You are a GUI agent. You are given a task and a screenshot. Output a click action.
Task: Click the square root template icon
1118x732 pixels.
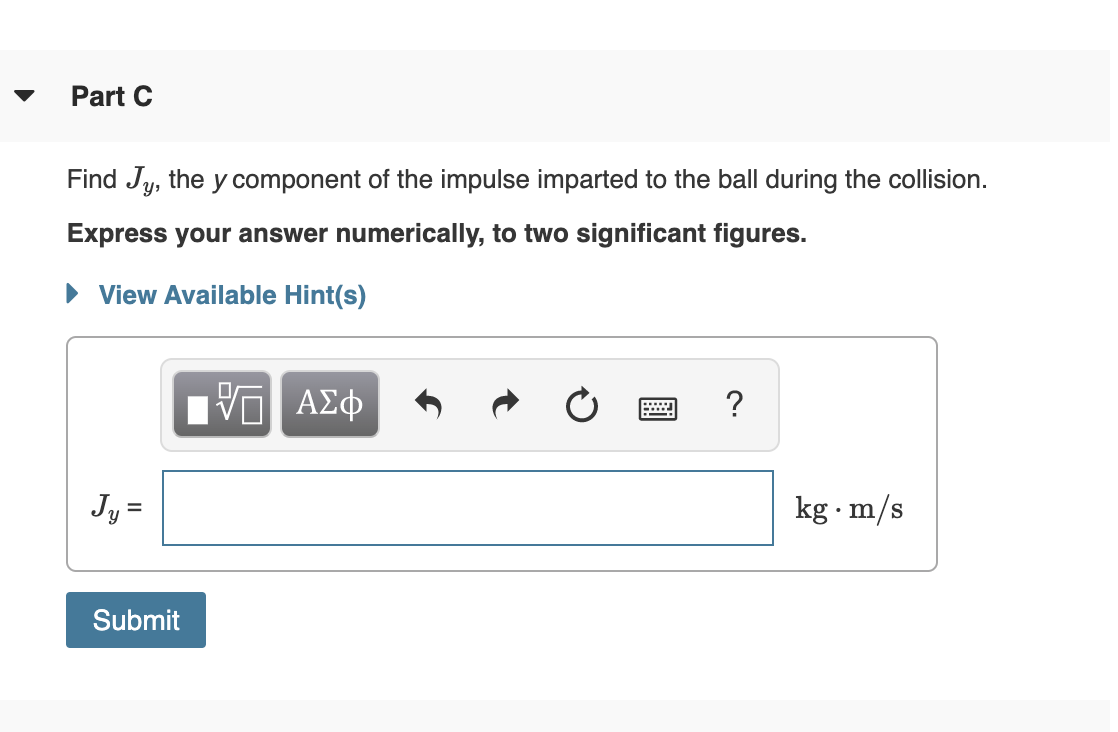(221, 404)
